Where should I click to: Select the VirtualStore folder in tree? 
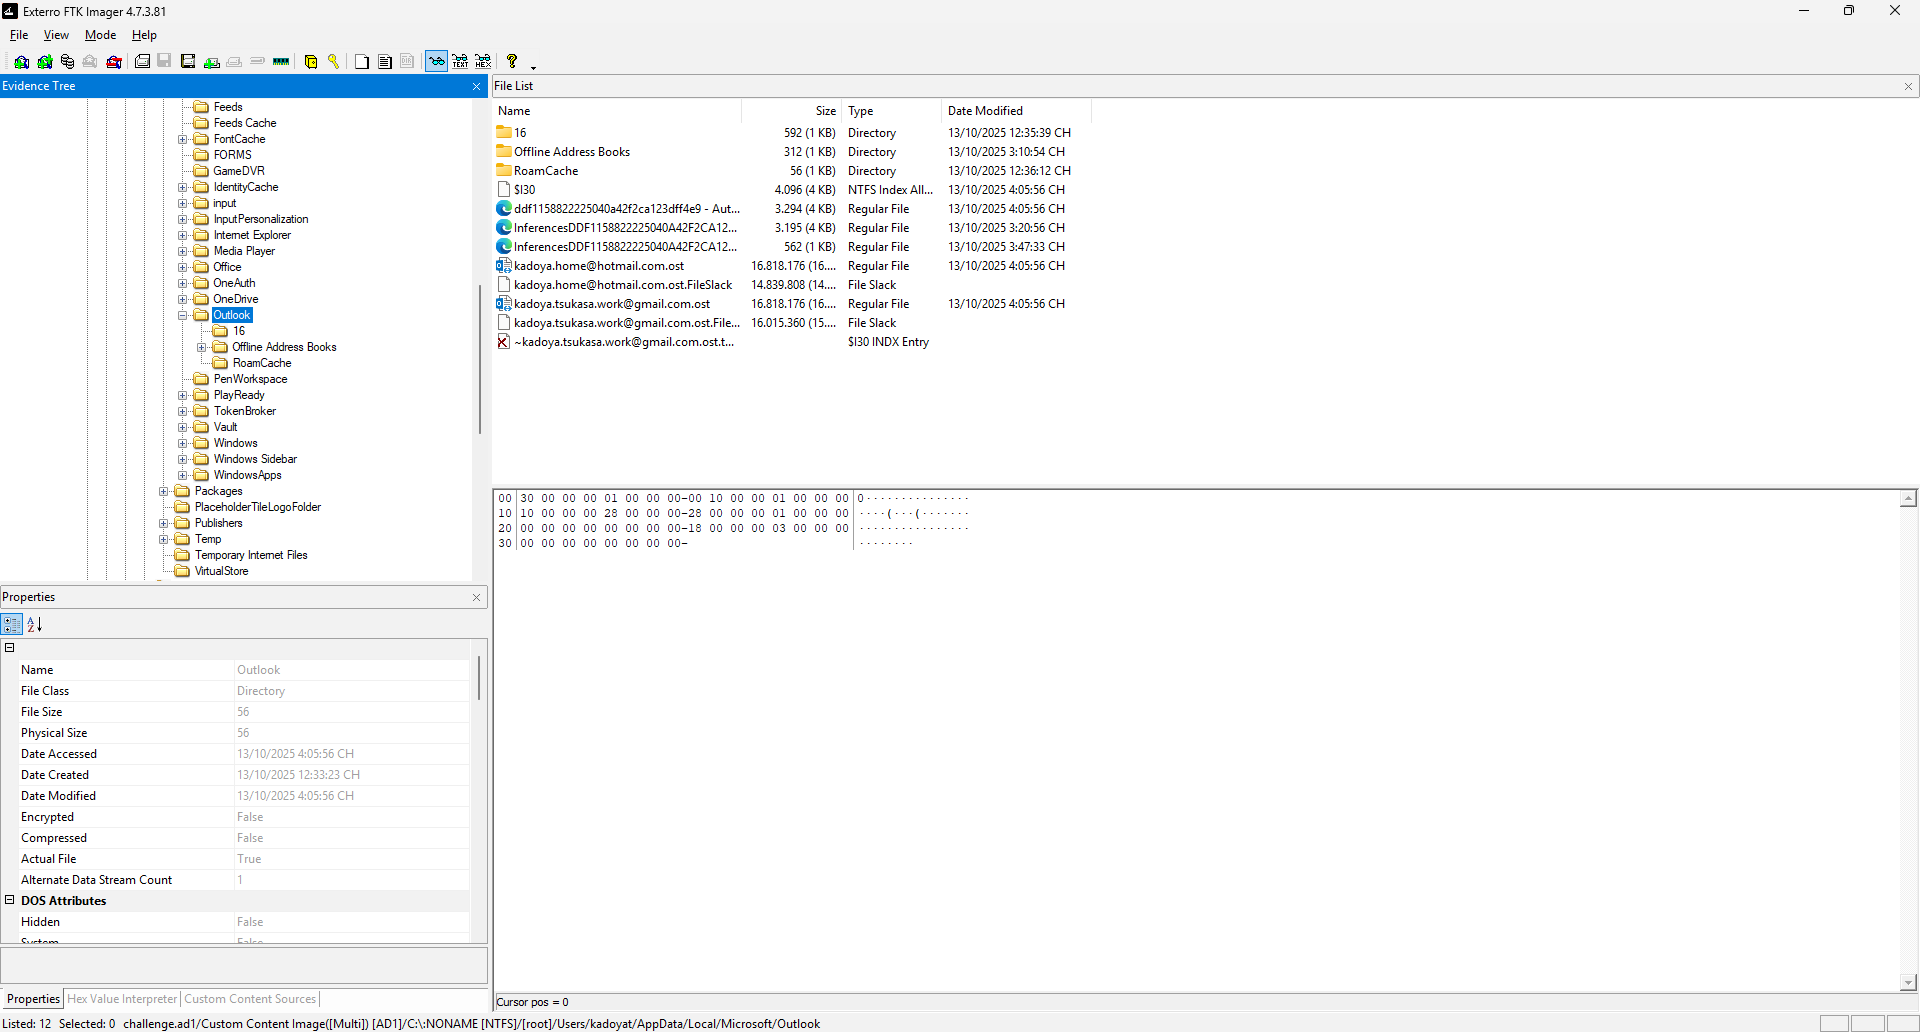pyautogui.click(x=221, y=571)
